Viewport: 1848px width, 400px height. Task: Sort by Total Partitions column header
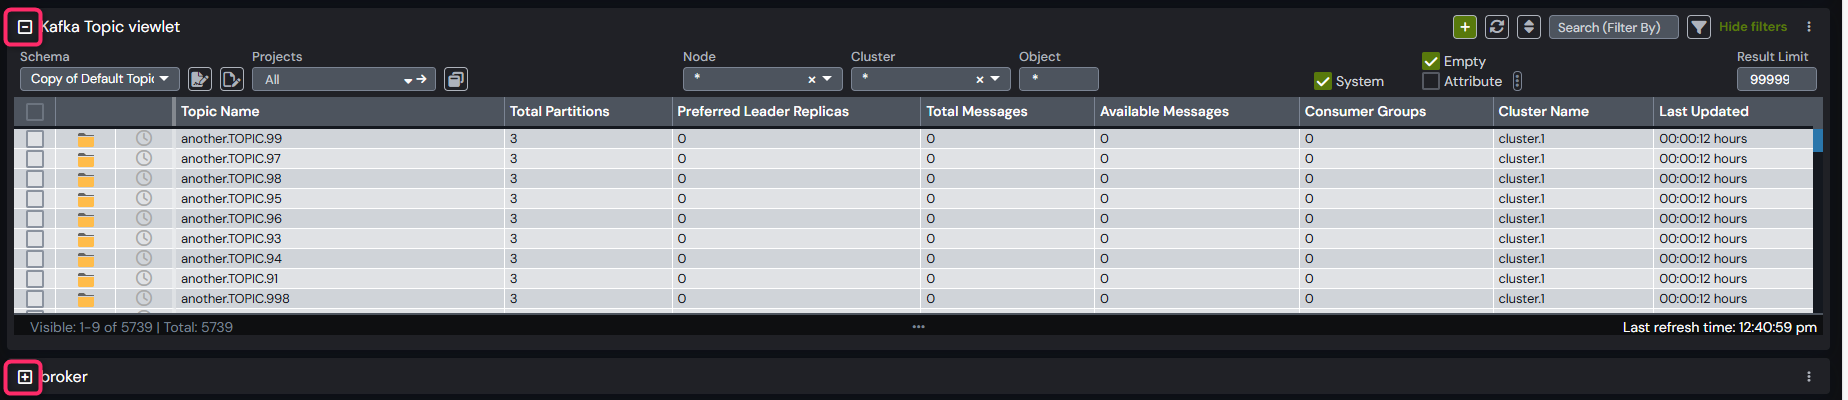[588, 111]
